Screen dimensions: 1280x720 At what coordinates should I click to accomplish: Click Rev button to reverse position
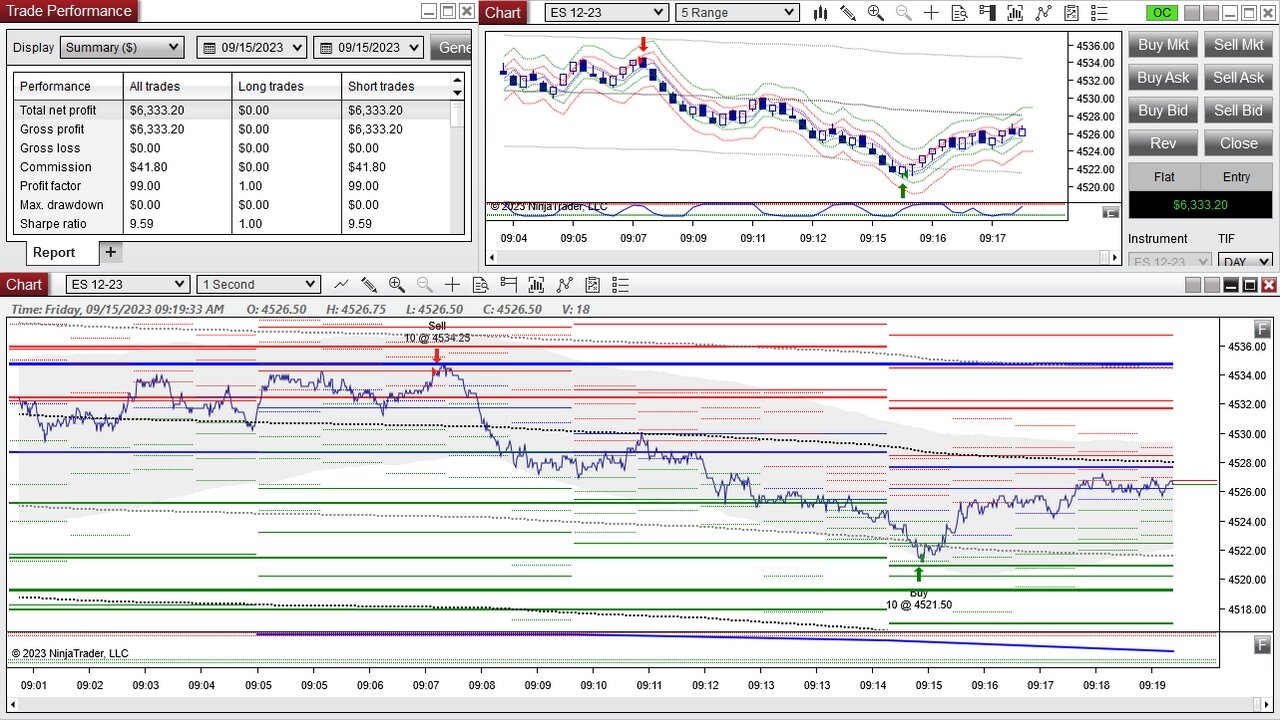pos(1163,144)
